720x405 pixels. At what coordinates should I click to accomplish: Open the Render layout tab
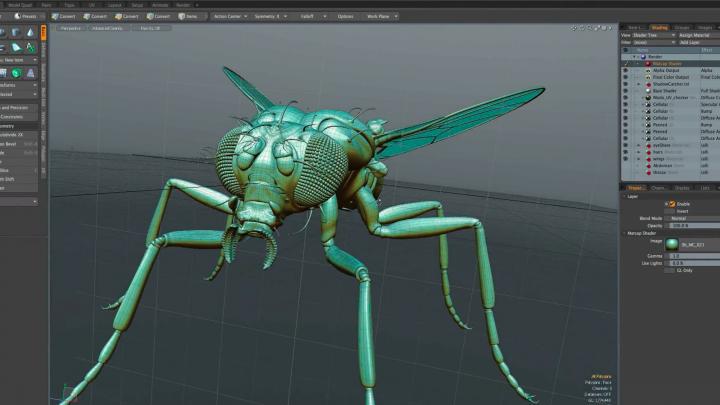(x=182, y=4)
